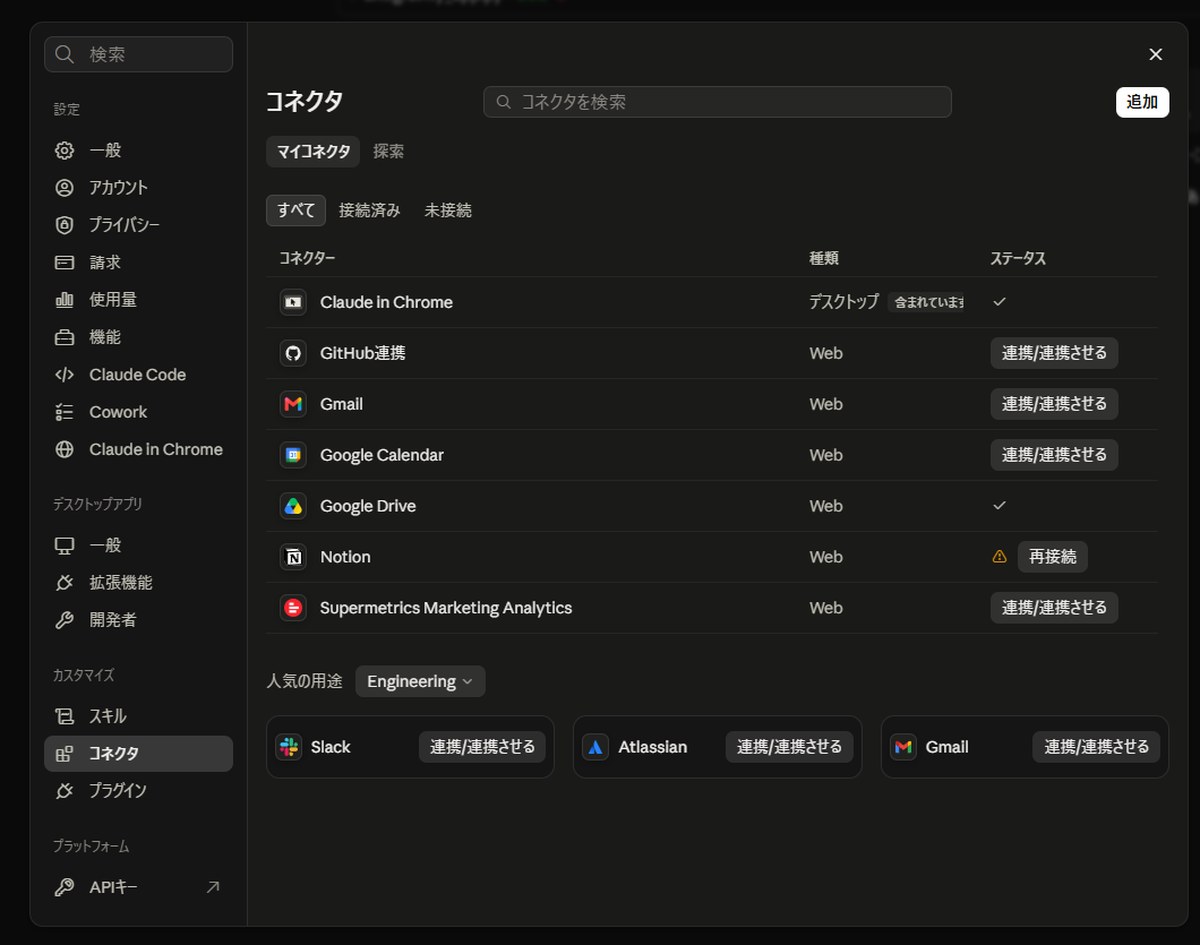Click the Notion warning triangle icon

(x=999, y=557)
